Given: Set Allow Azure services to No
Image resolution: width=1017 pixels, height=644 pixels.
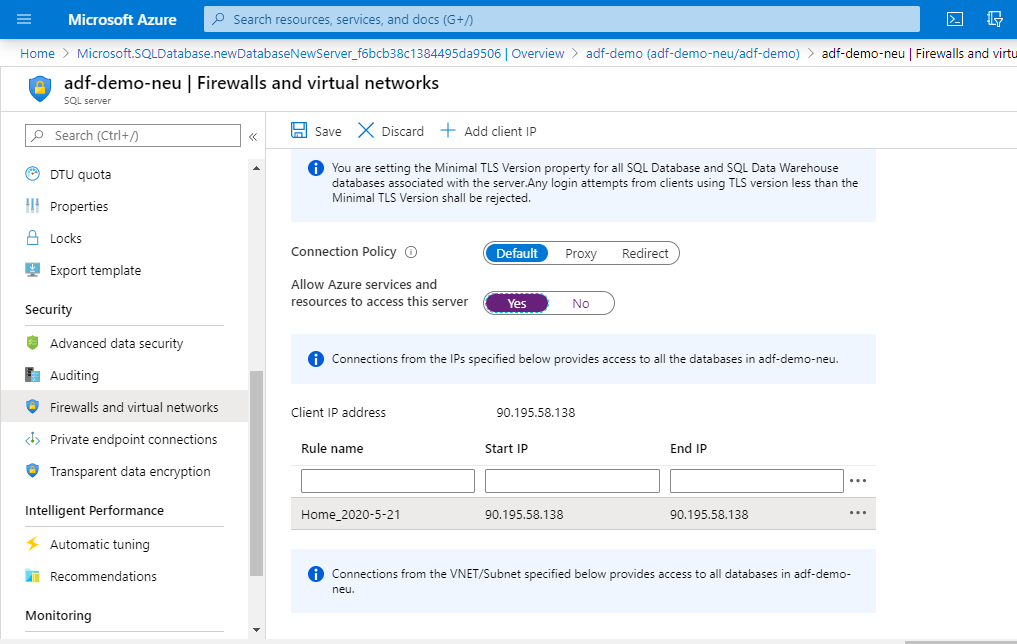Looking at the screenshot, I should (581, 303).
